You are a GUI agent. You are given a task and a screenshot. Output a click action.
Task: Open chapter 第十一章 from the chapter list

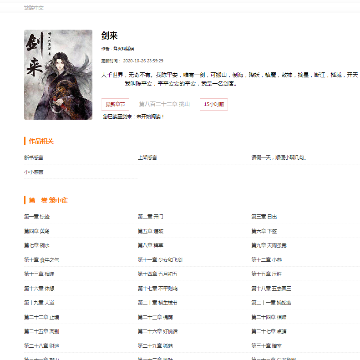pos(160,260)
